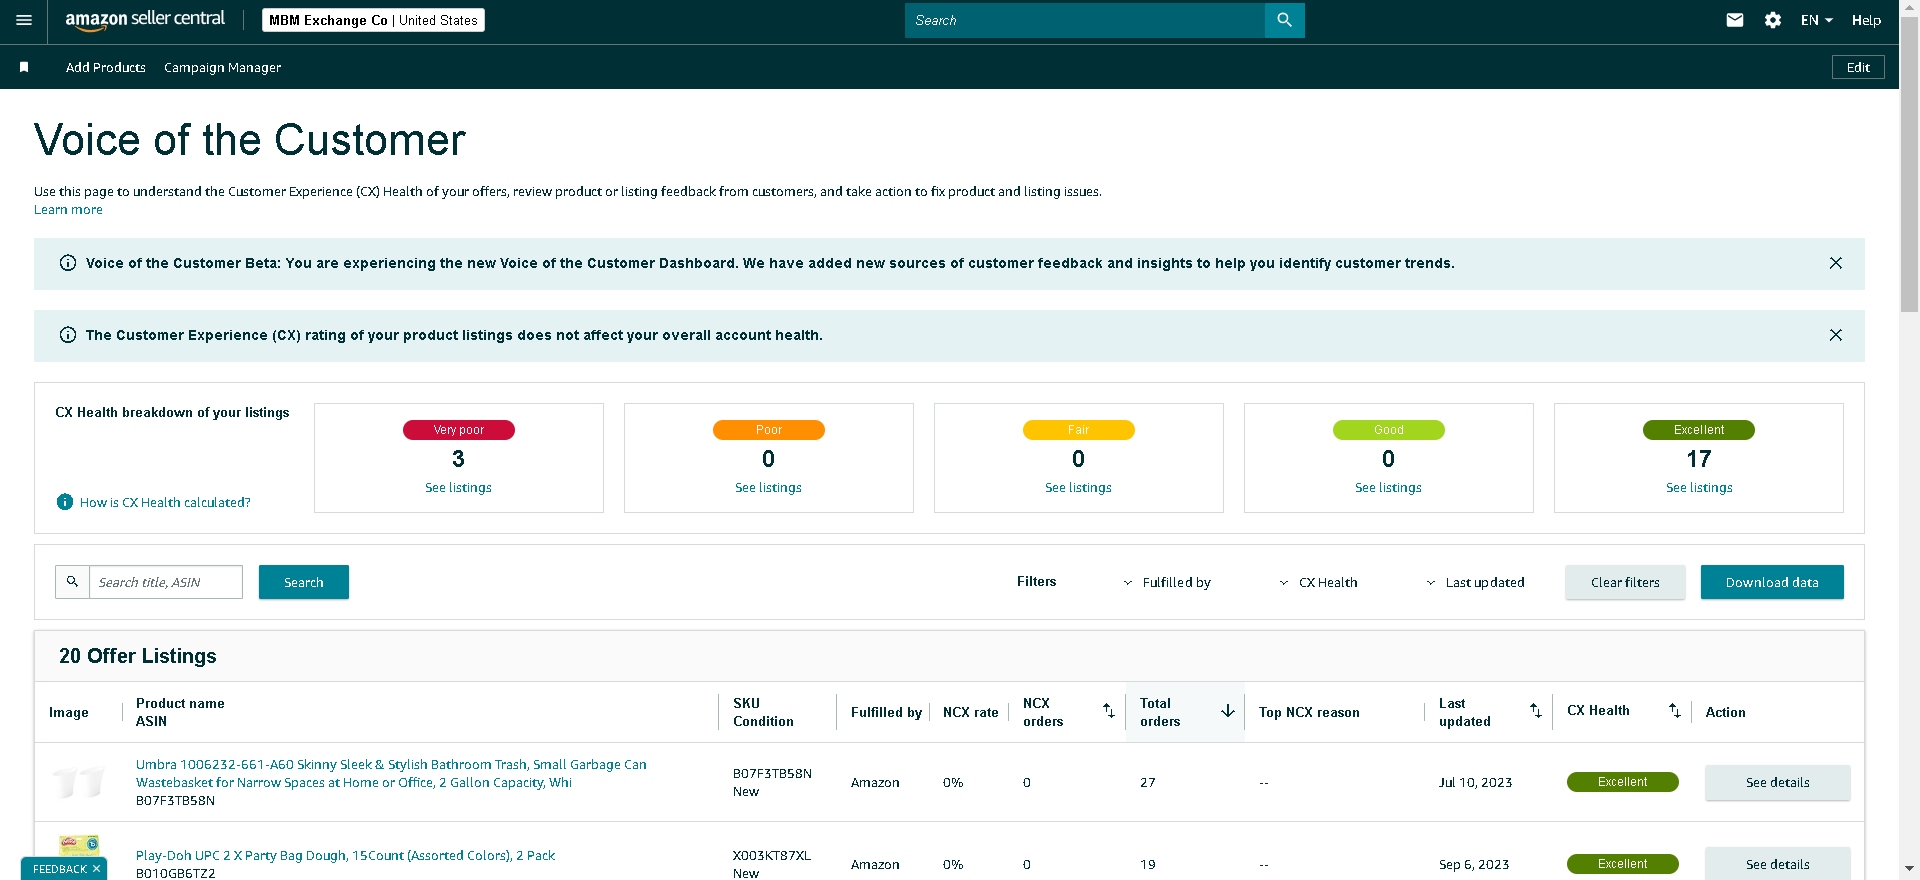Viewport: 1920px width, 880px height.
Task: Sort by NCX orders column arrows
Action: (1109, 711)
